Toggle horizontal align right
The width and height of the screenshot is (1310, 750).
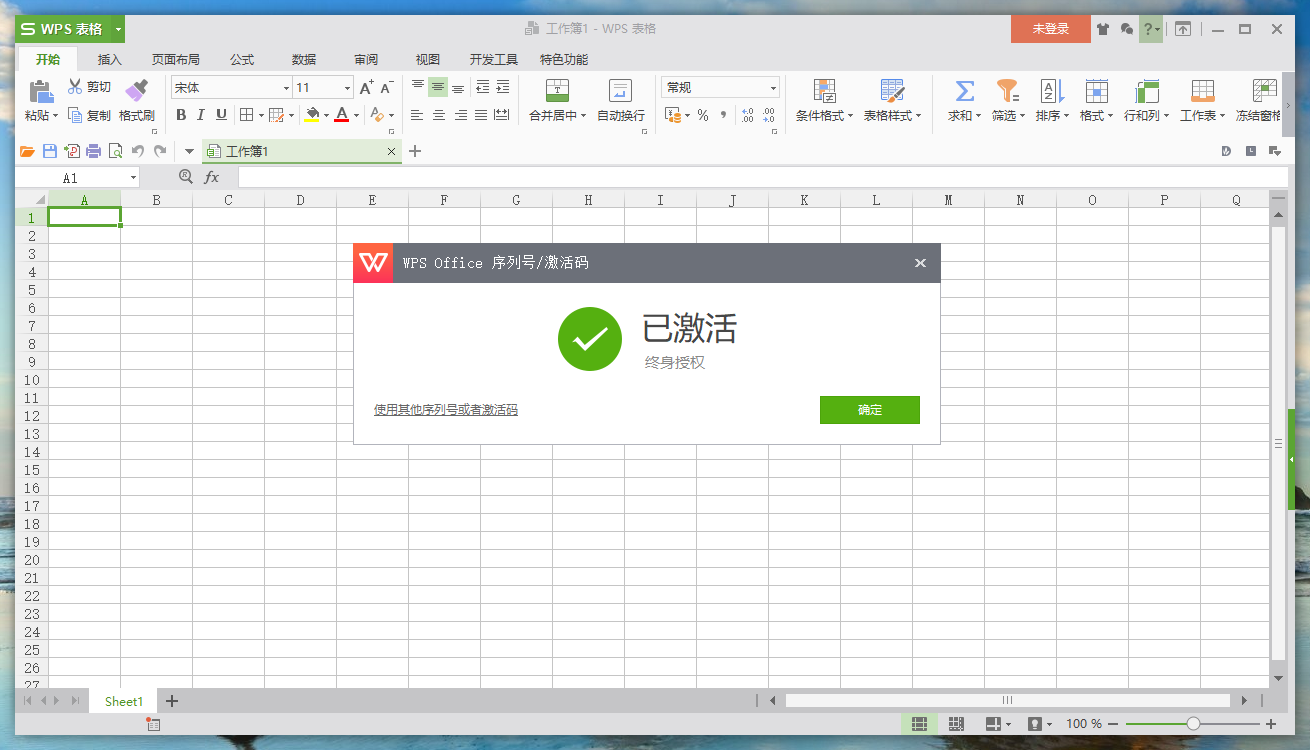click(x=460, y=115)
